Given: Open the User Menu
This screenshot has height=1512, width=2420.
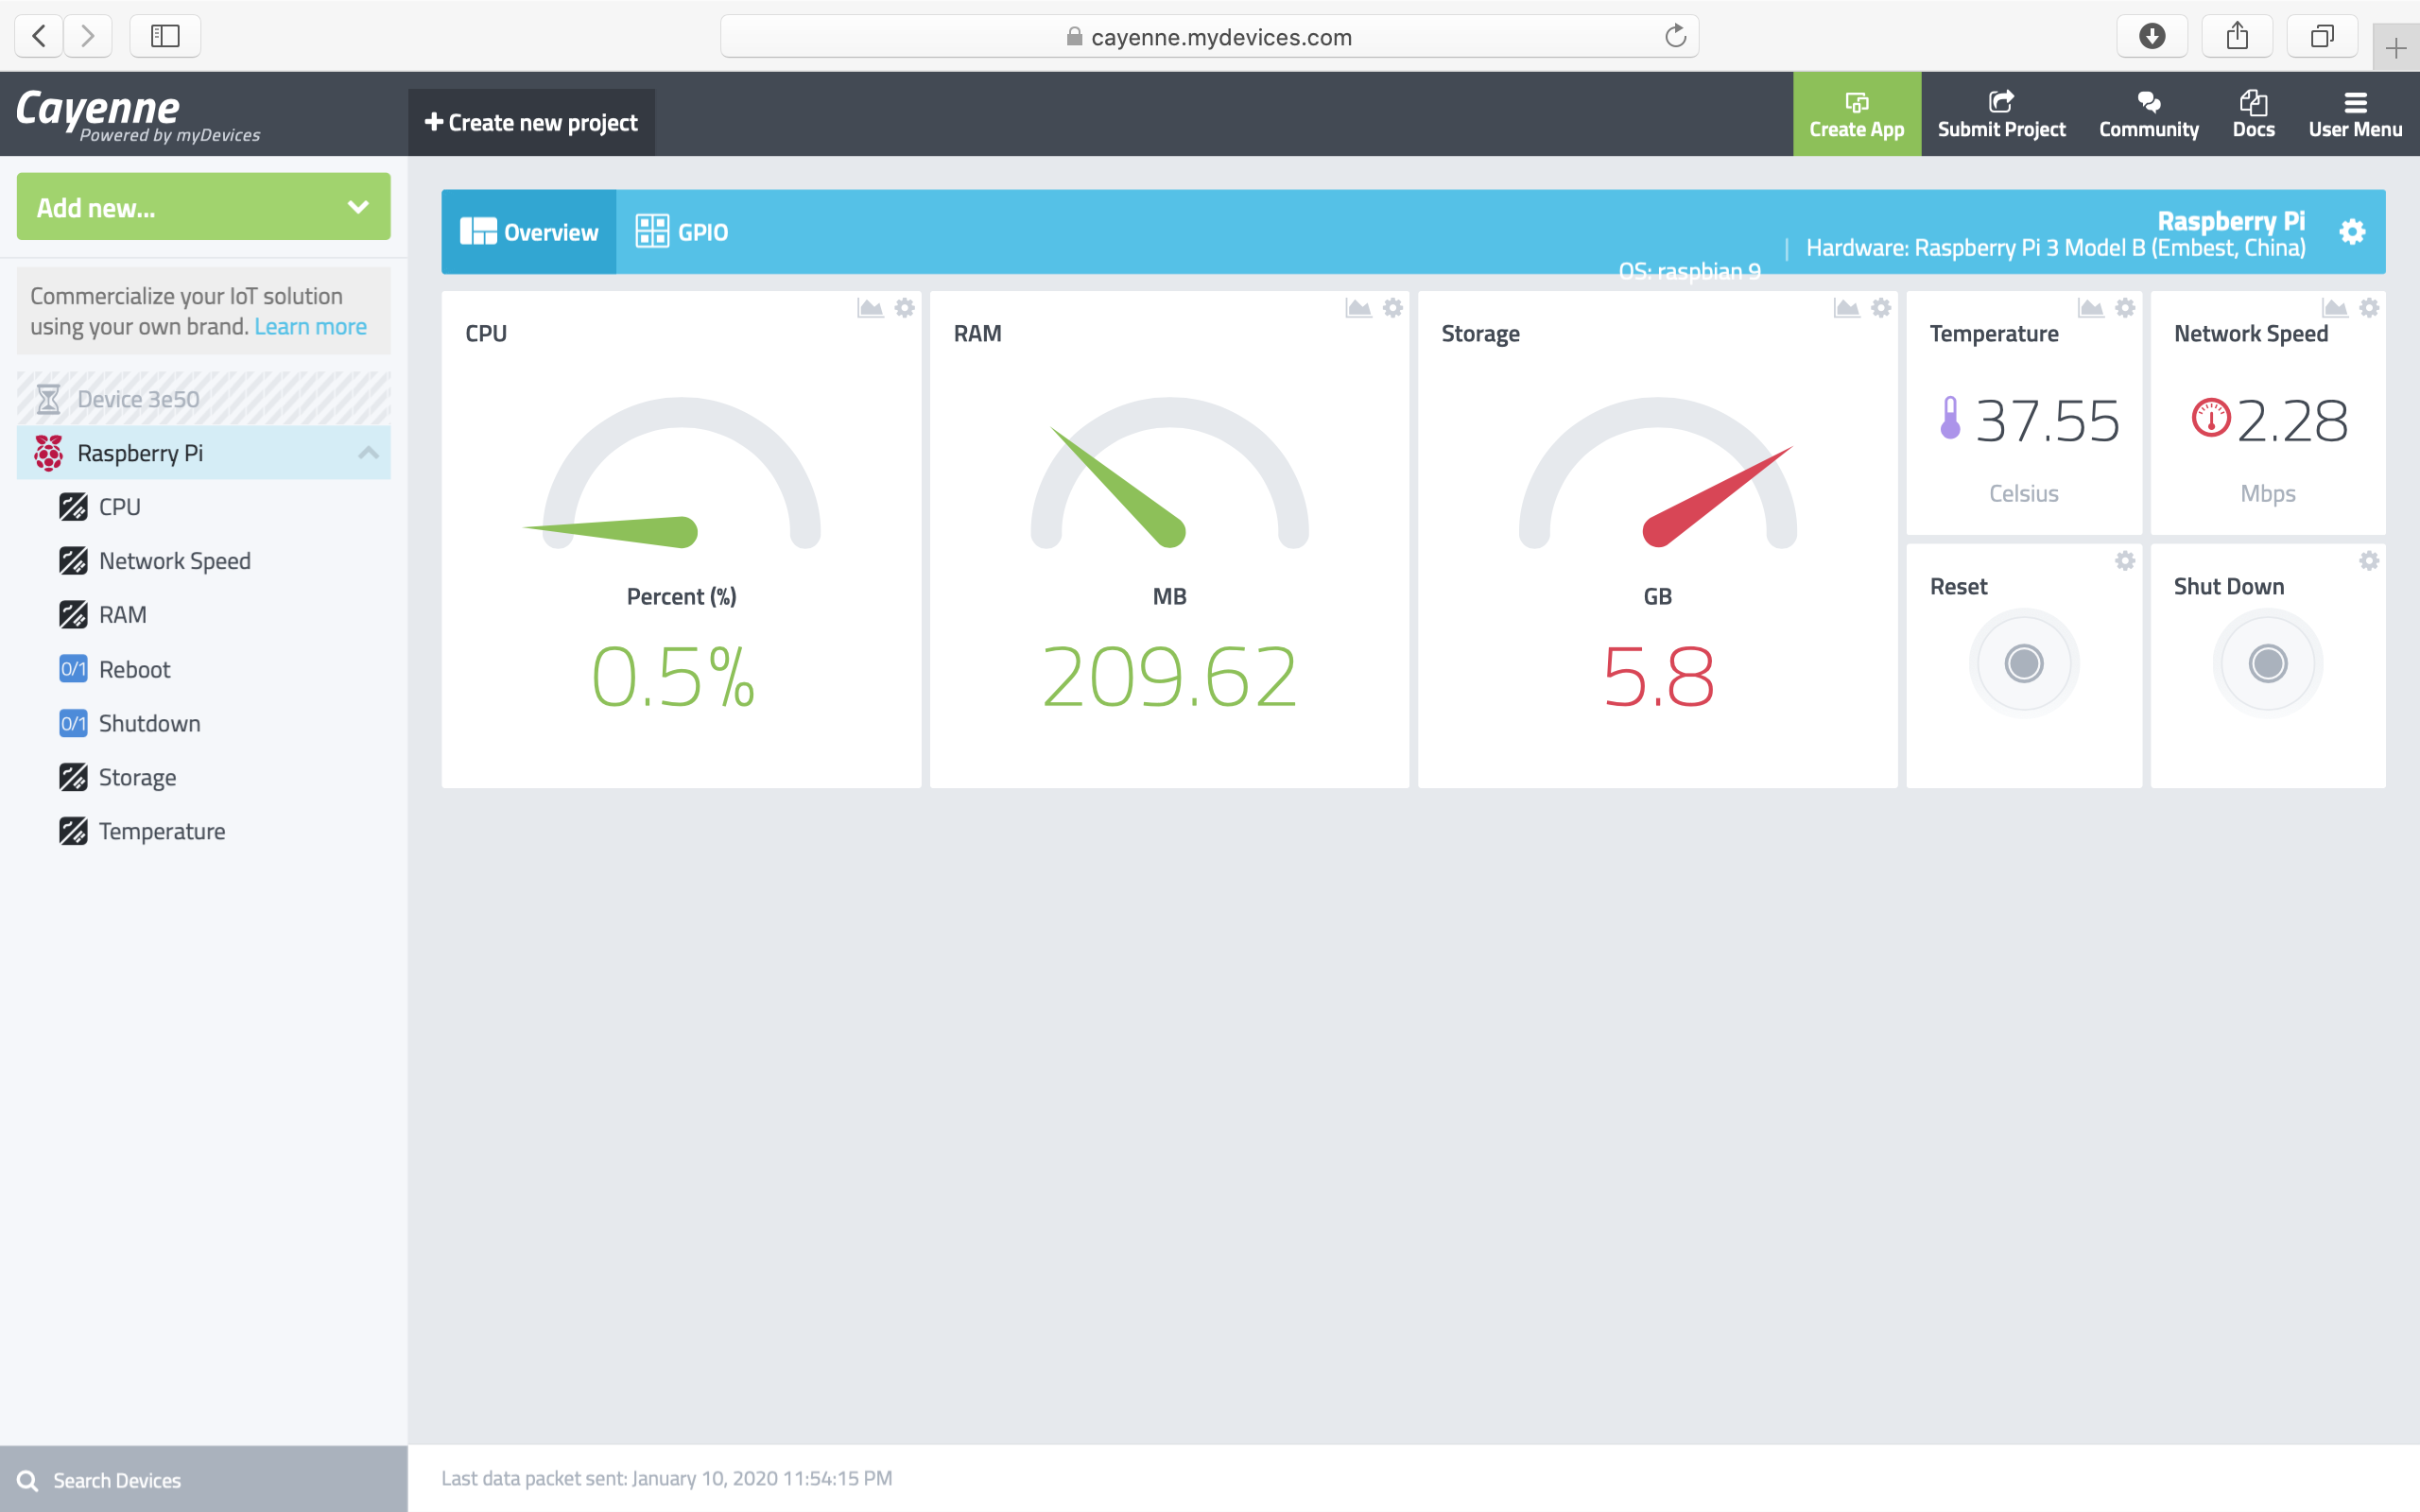Looking at the screenshot, I should [x=2354, y=113].
